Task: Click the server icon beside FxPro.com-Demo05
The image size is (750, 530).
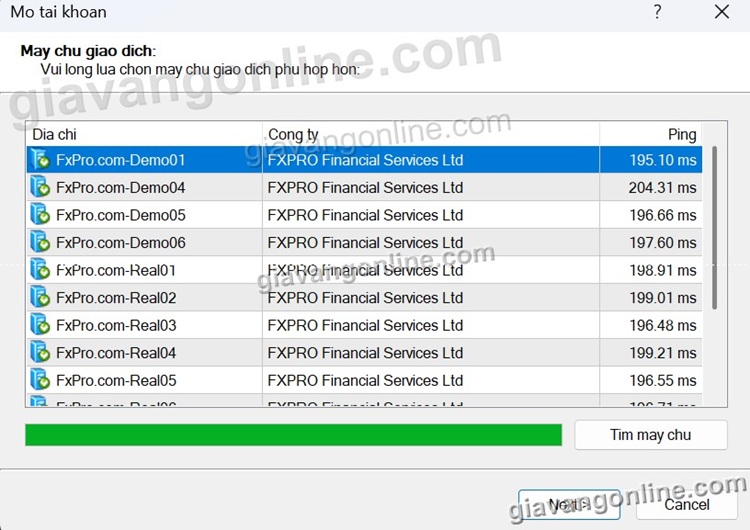Action: tap(40, 215)
